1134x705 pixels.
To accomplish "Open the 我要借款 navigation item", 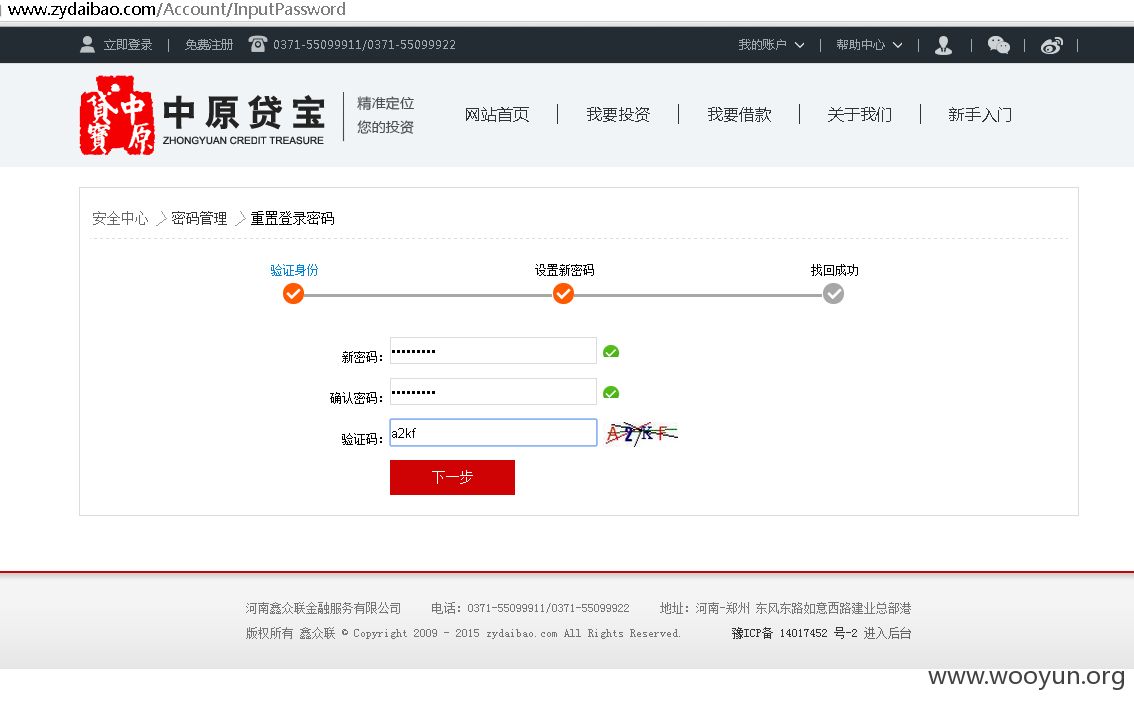I will [x=739, y=114].
